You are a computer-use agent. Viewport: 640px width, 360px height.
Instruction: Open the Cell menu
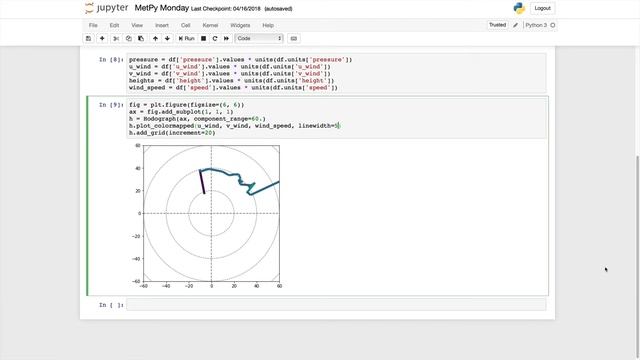pyautogui.click(x=186, y=25)
